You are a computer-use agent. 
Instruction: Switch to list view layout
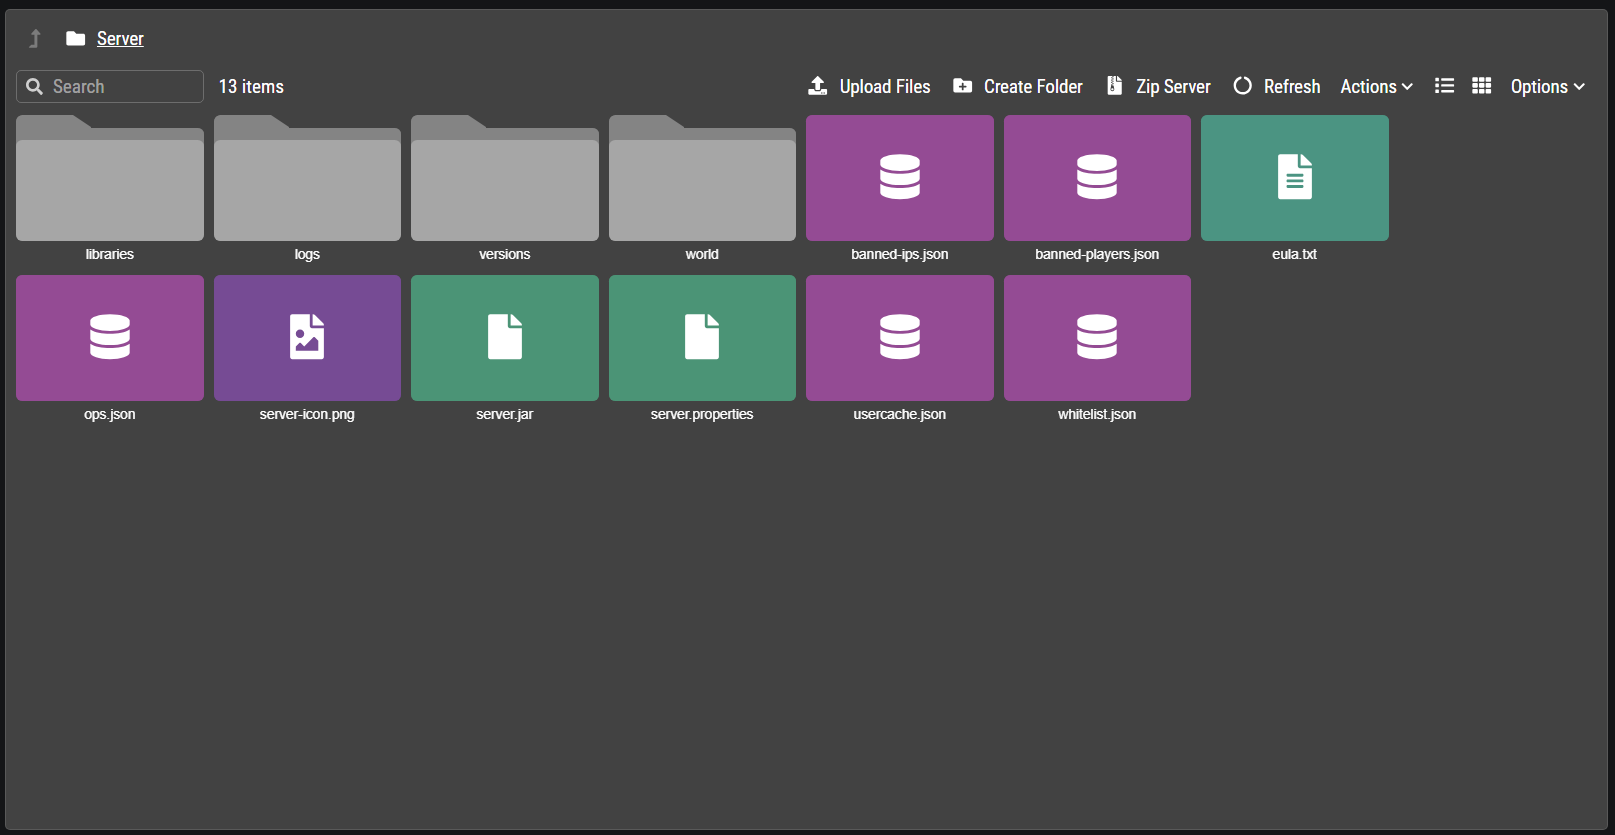coord(1444,86)
